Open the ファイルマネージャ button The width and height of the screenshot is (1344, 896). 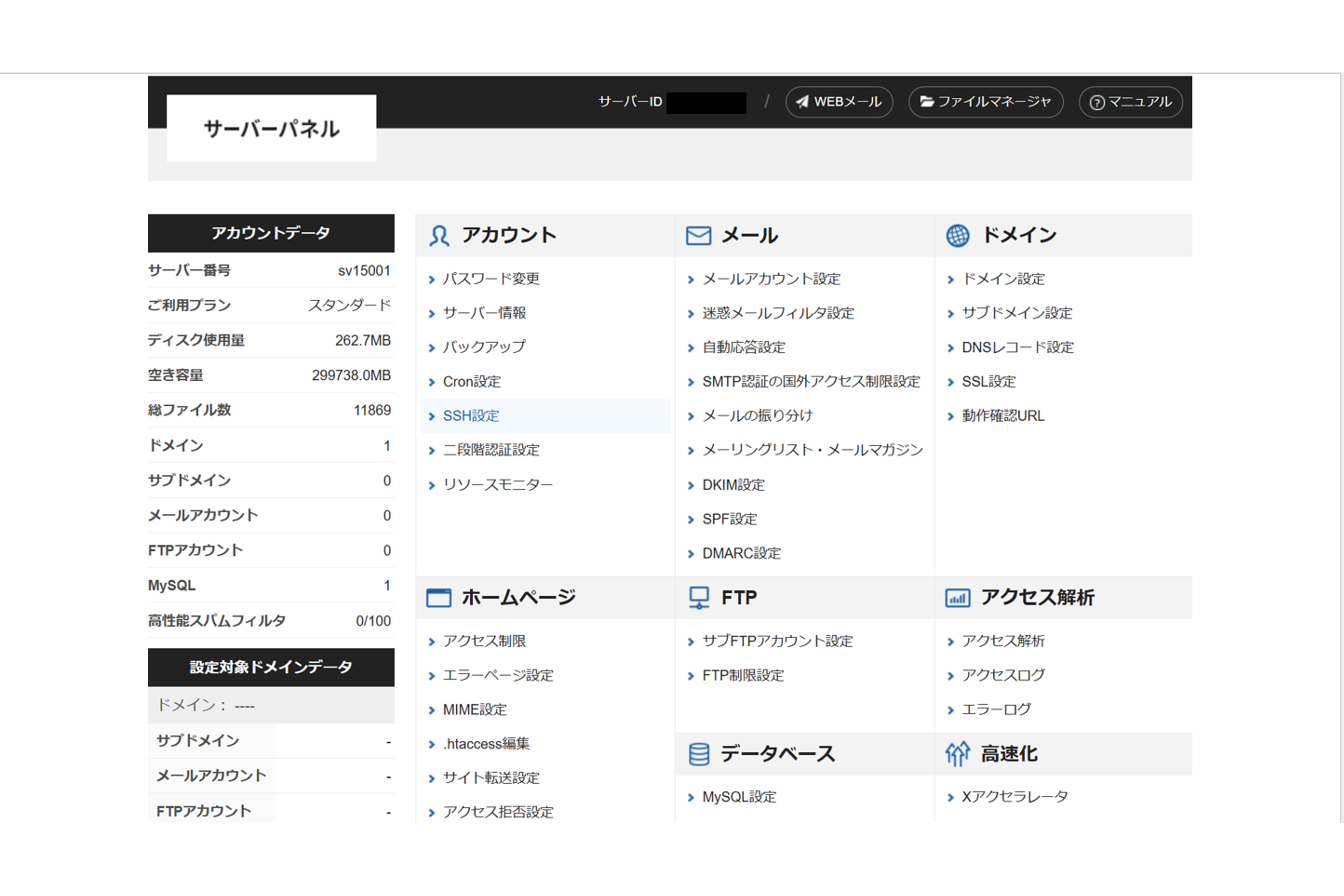point(985,101)
